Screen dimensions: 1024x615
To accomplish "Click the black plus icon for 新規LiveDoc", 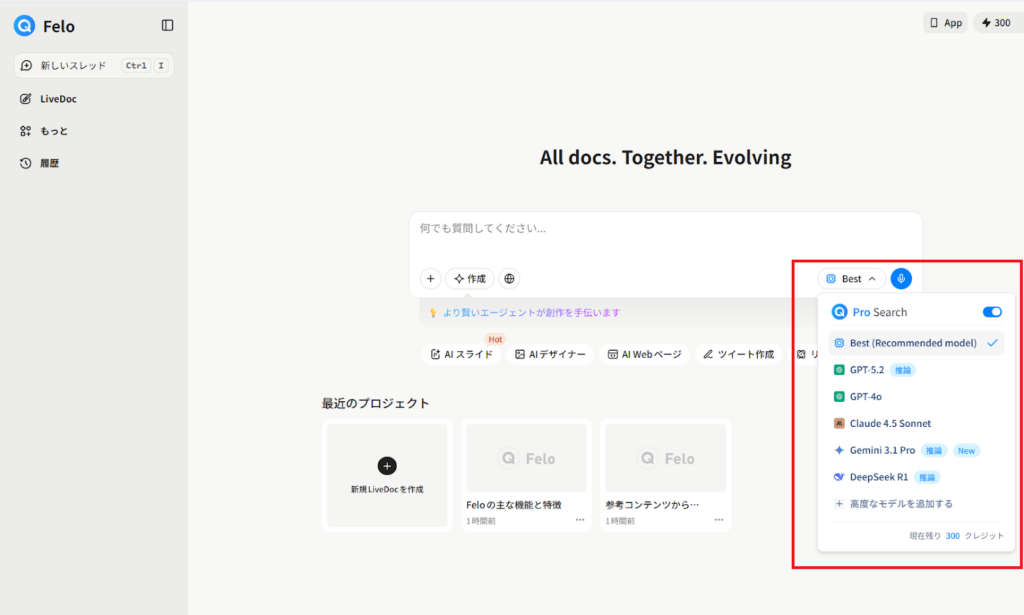I will click(x=387, y=465).
